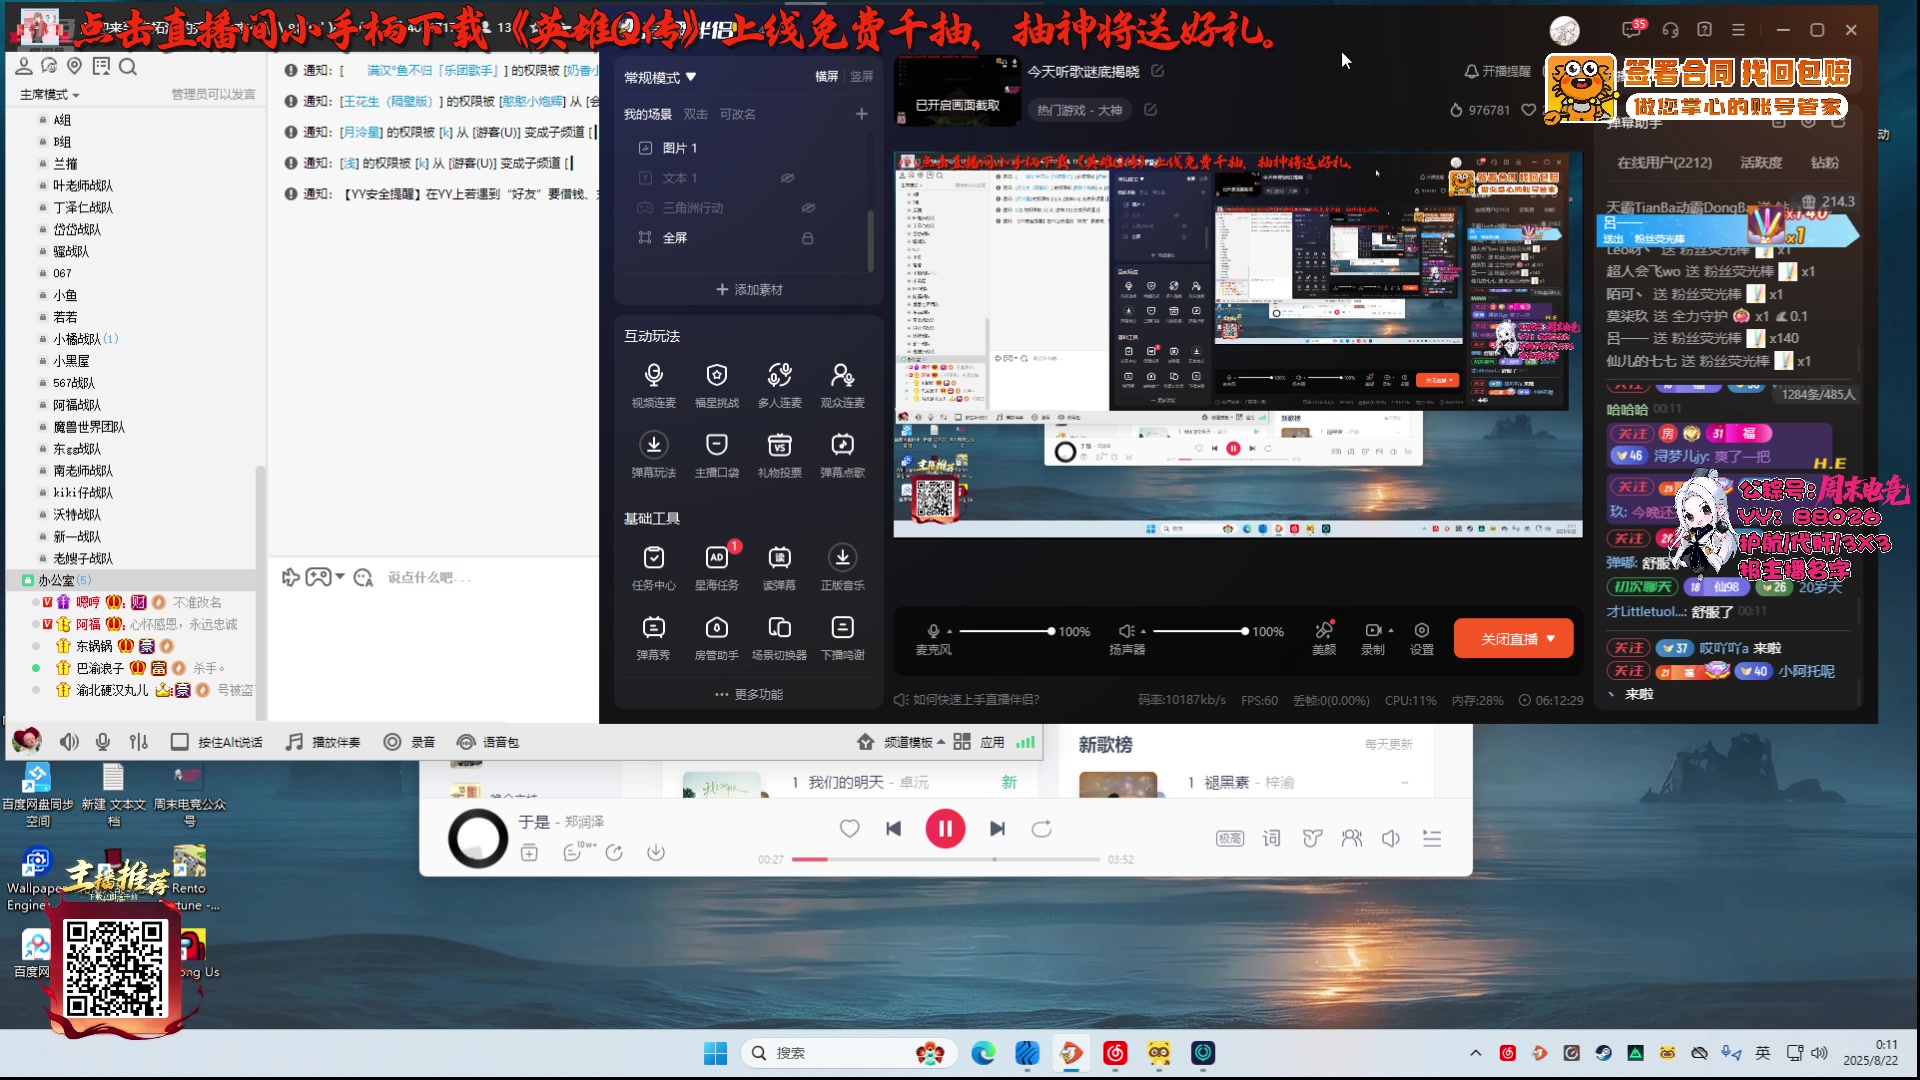Viewport: 1920px width, 1080px height.
Task: Expand microphone device arrow
Action: pos(950,631)
